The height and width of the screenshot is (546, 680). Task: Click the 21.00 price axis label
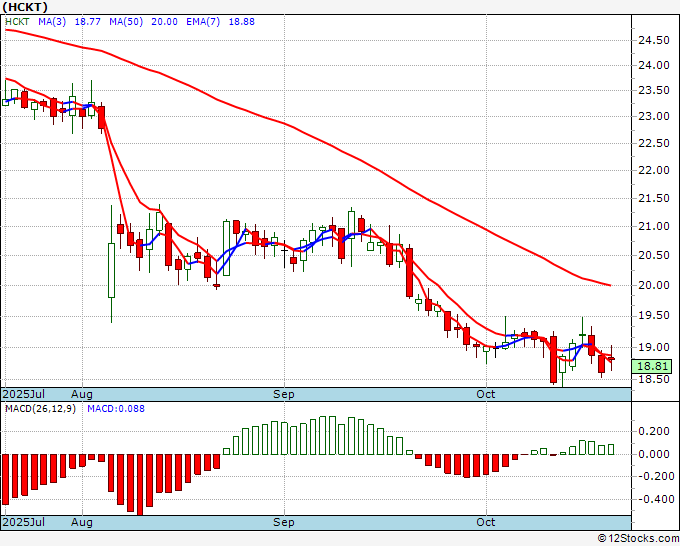click(654, 226)
